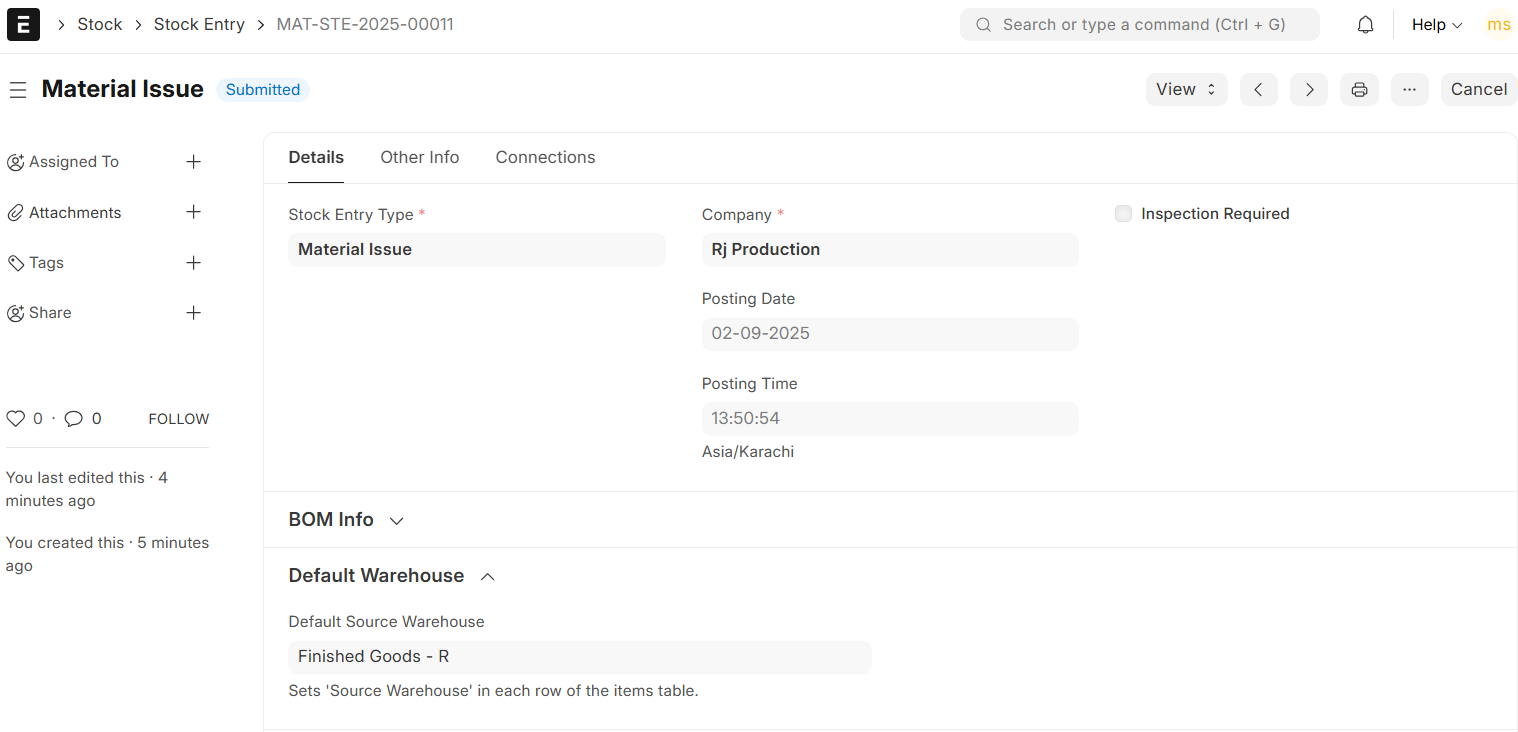The width and height of the screenshot is (1518, 732).
Task: Click the ERPNext home logo icon
Action: click(23, 24)
